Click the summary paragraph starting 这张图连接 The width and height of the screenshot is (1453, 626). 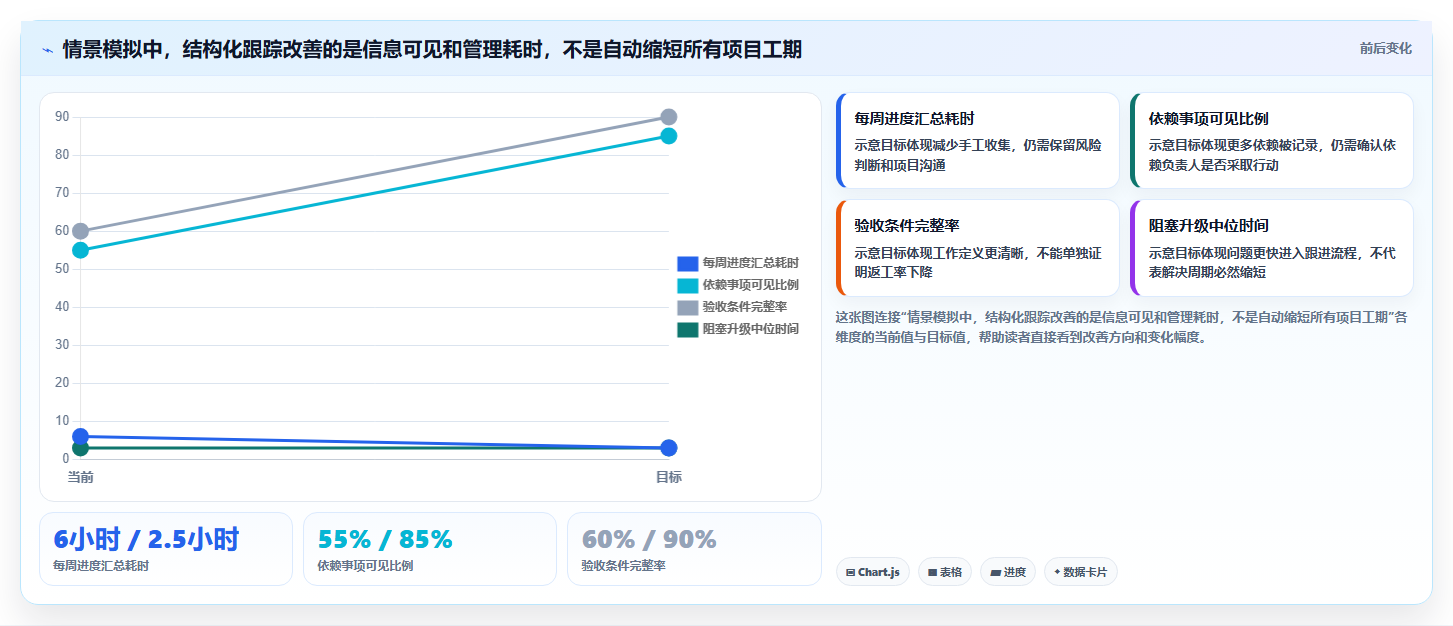tap(1121, 327)
